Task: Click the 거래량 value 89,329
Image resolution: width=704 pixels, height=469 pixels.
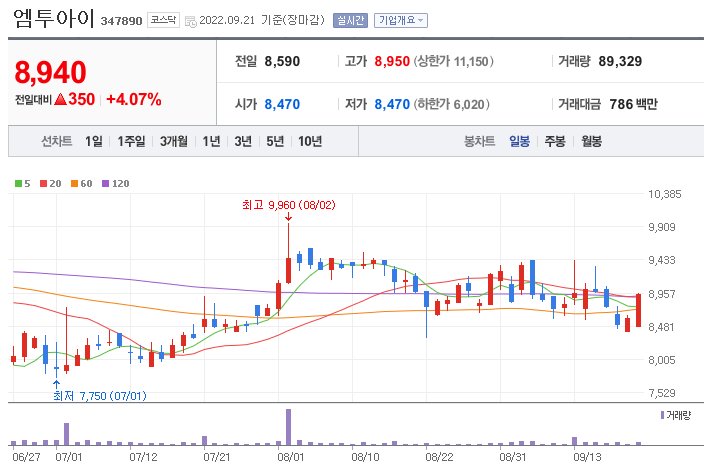Action: click(x=620, y=61)
